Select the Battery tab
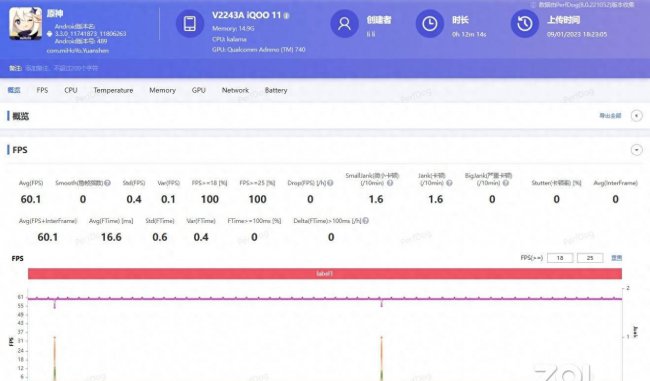Screen dimensions: 650x381 276,90
